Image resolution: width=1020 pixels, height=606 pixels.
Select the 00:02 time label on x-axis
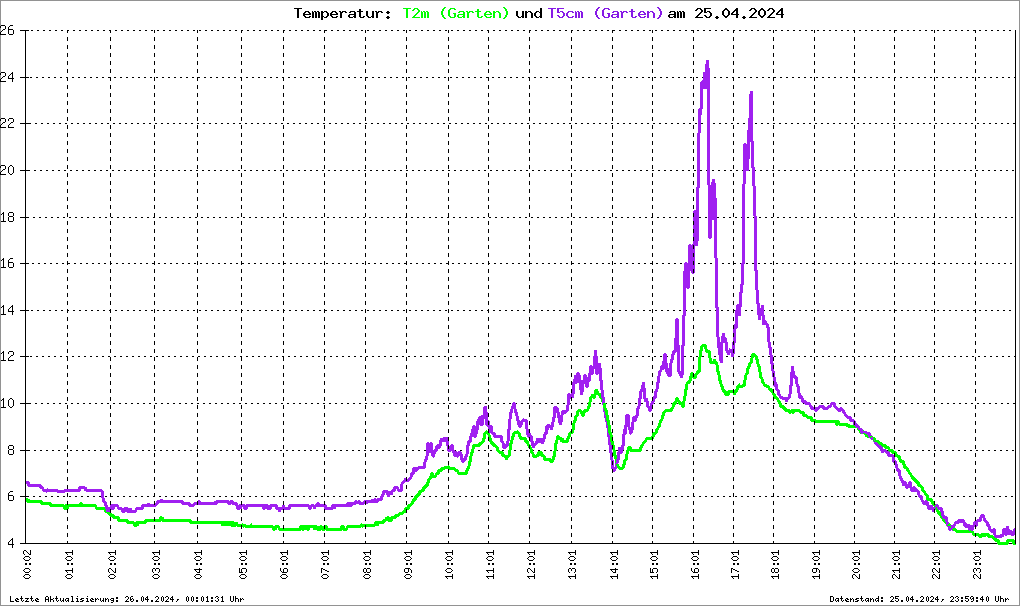tap(27, 565)
